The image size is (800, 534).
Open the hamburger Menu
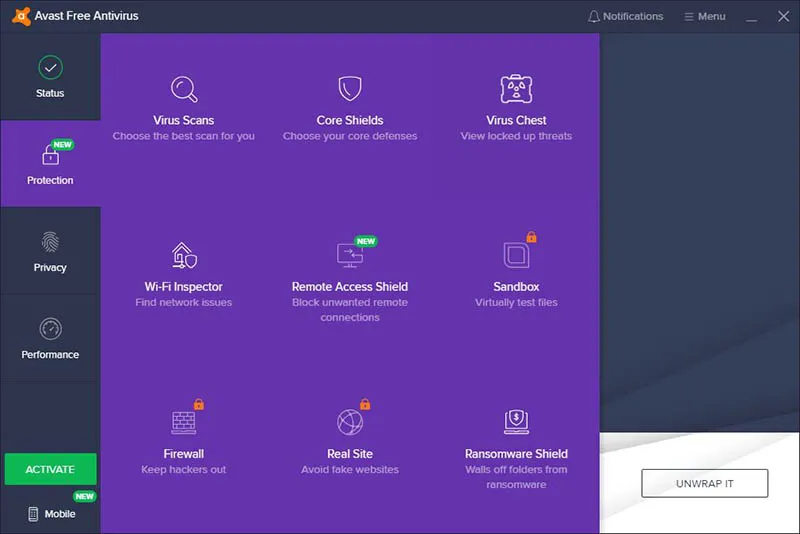point(704,16)
